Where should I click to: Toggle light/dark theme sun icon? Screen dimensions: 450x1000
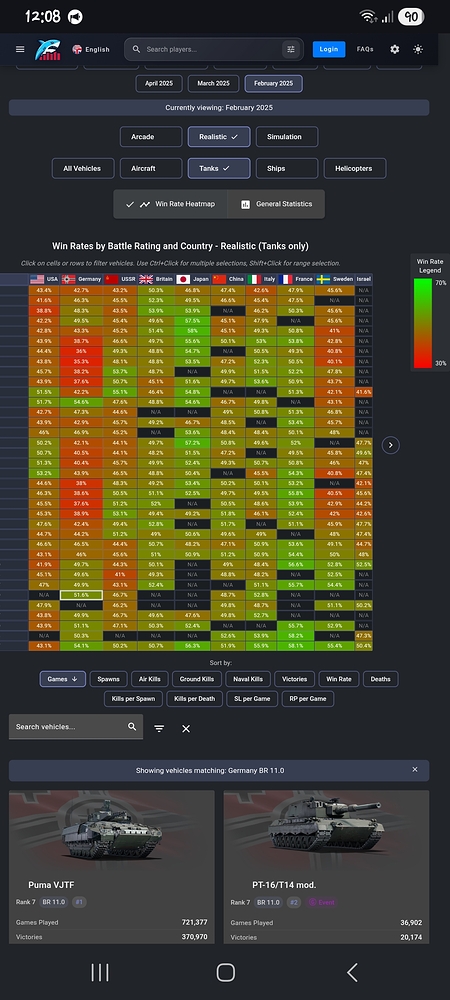[x=418, y=49]
